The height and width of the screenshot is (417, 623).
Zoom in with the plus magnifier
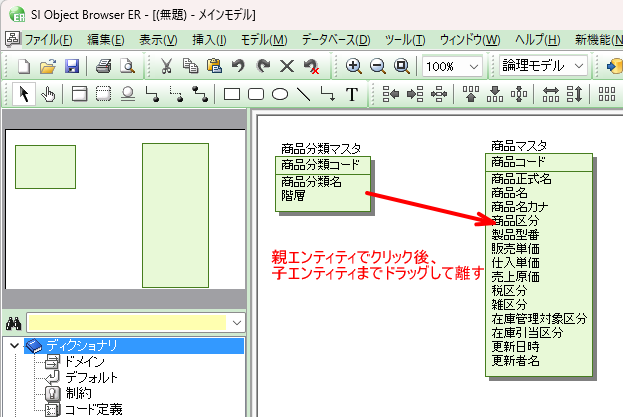coord(353,66)
